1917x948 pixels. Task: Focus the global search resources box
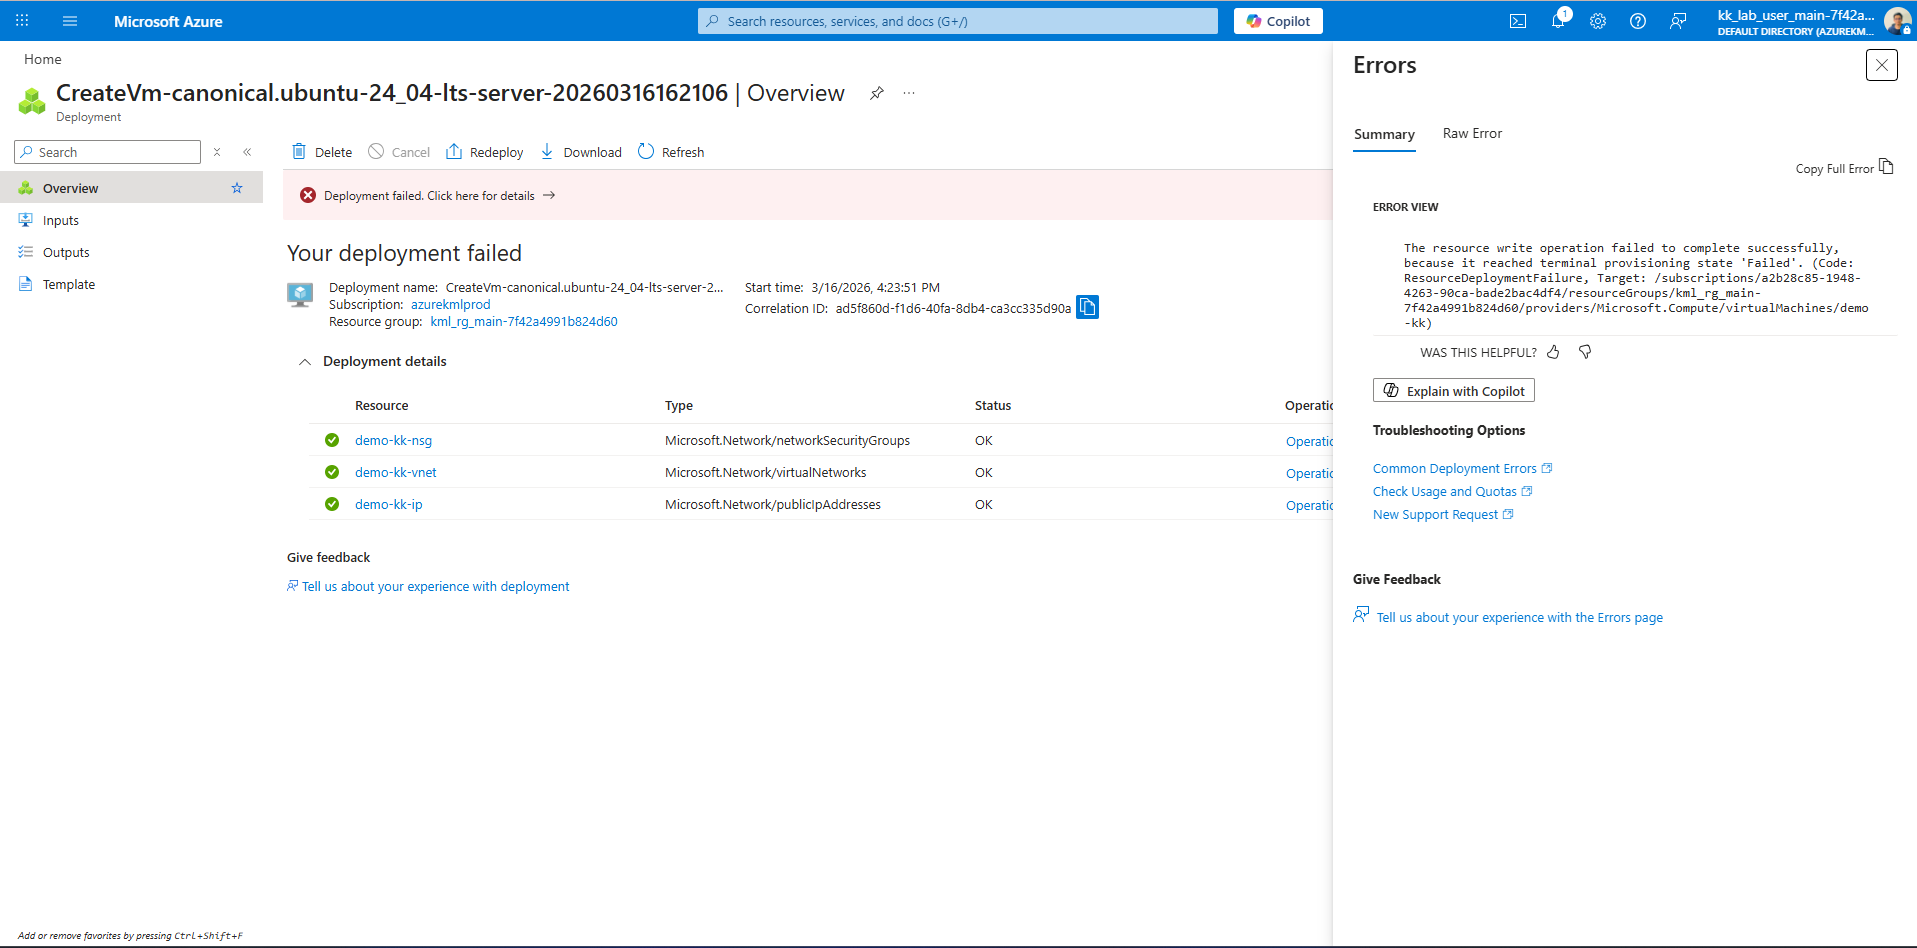point(958,21)
